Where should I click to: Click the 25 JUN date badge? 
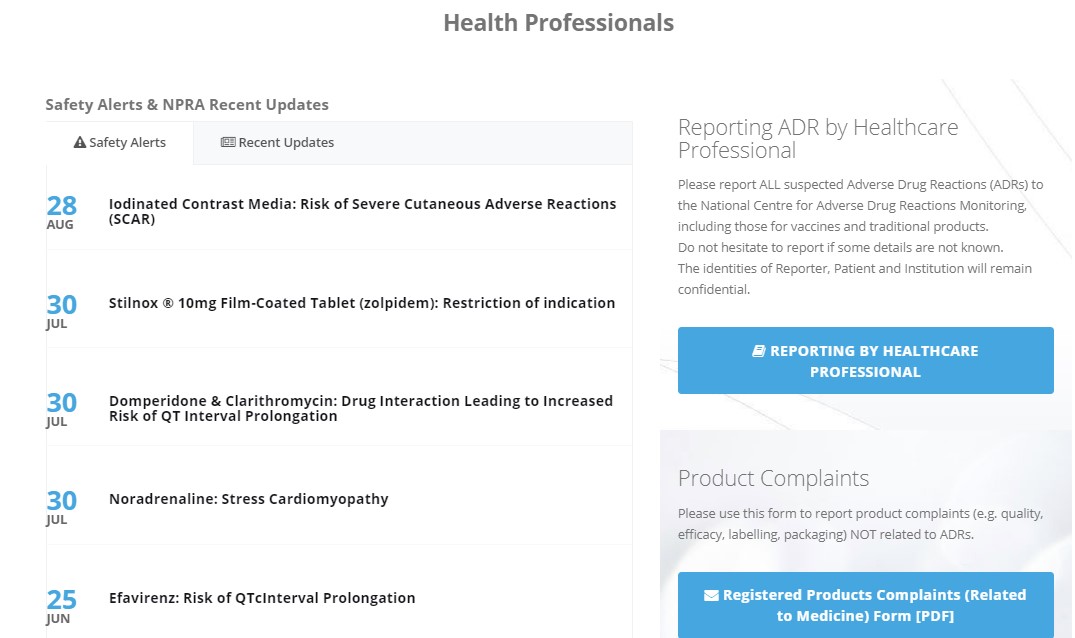(x=61, y=604)
